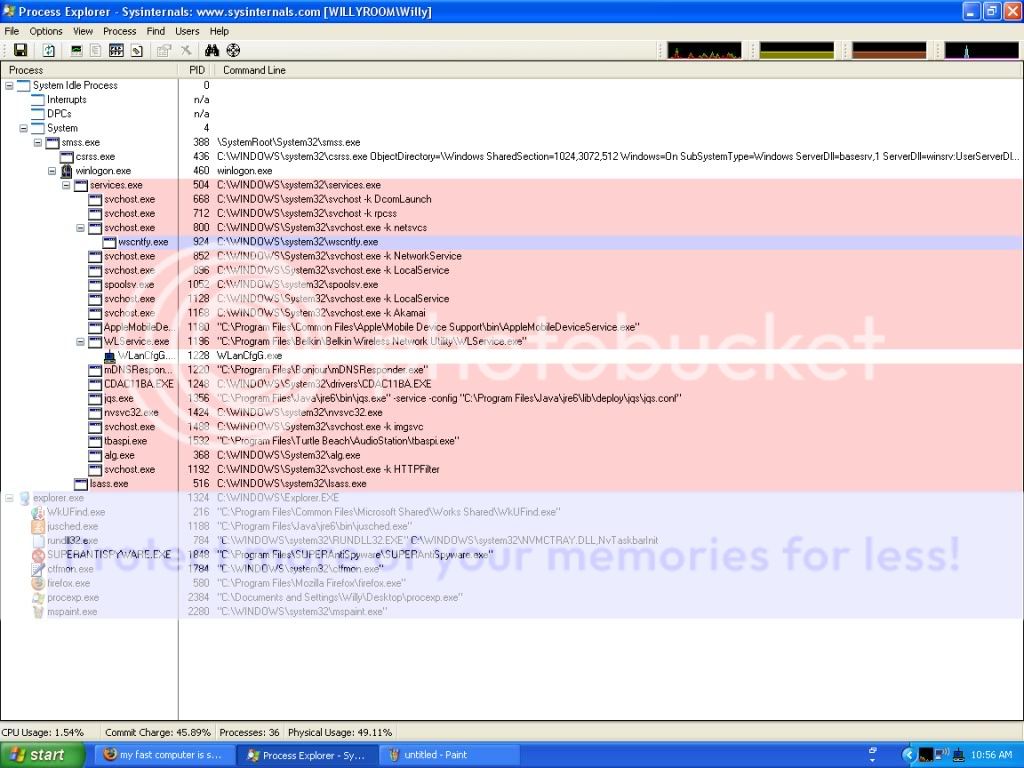Collapse the services.exe tree node
1024x768 pixels.
pyautogui.click(x=67, y=185)
